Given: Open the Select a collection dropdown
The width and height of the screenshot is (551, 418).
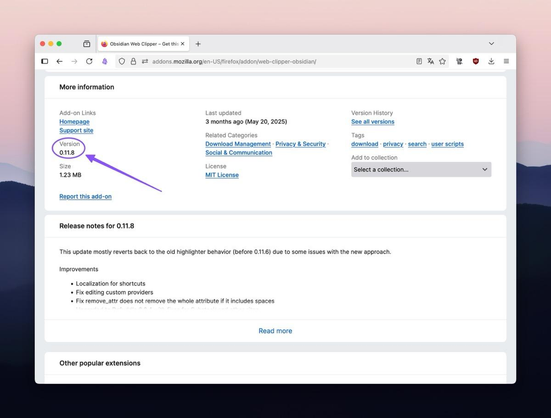Looking at the screenshot, I should 421,170.
